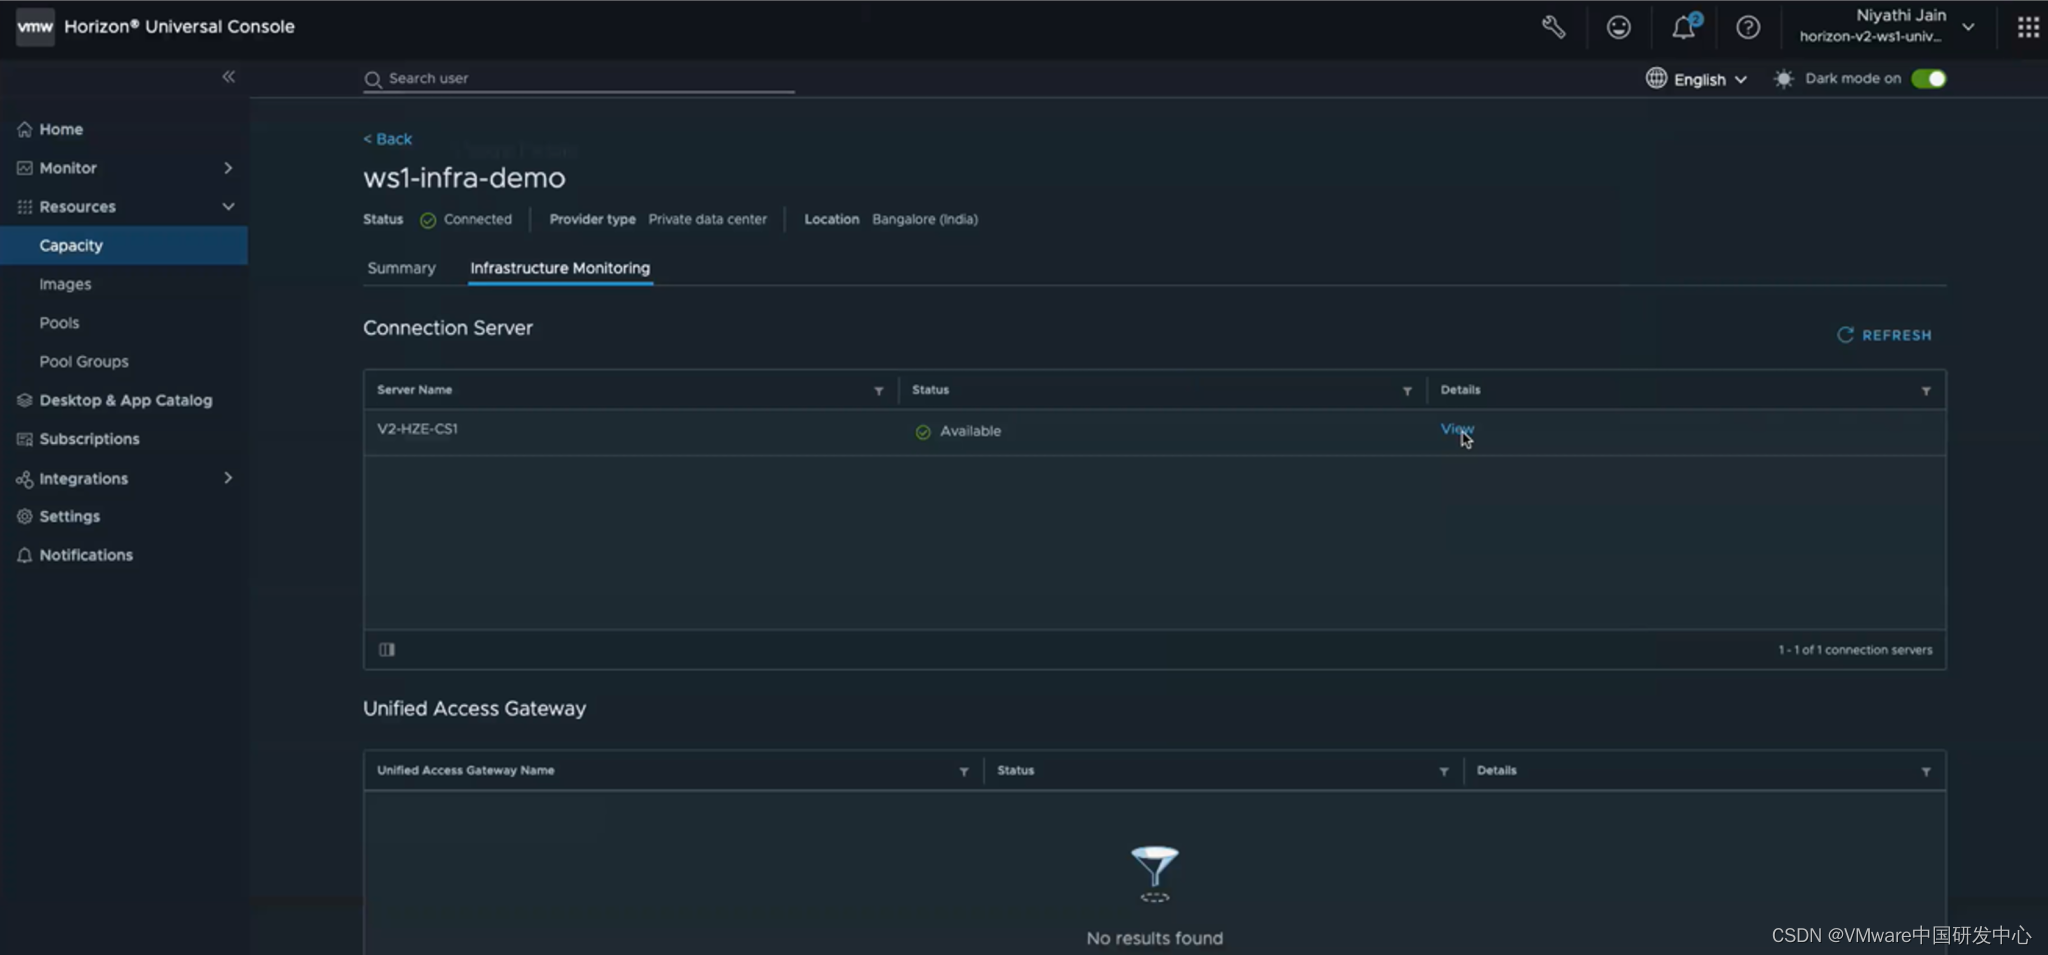The image size is (2048, 955).
Task: Open the column picker icon below table
Action: pos(387,650)
